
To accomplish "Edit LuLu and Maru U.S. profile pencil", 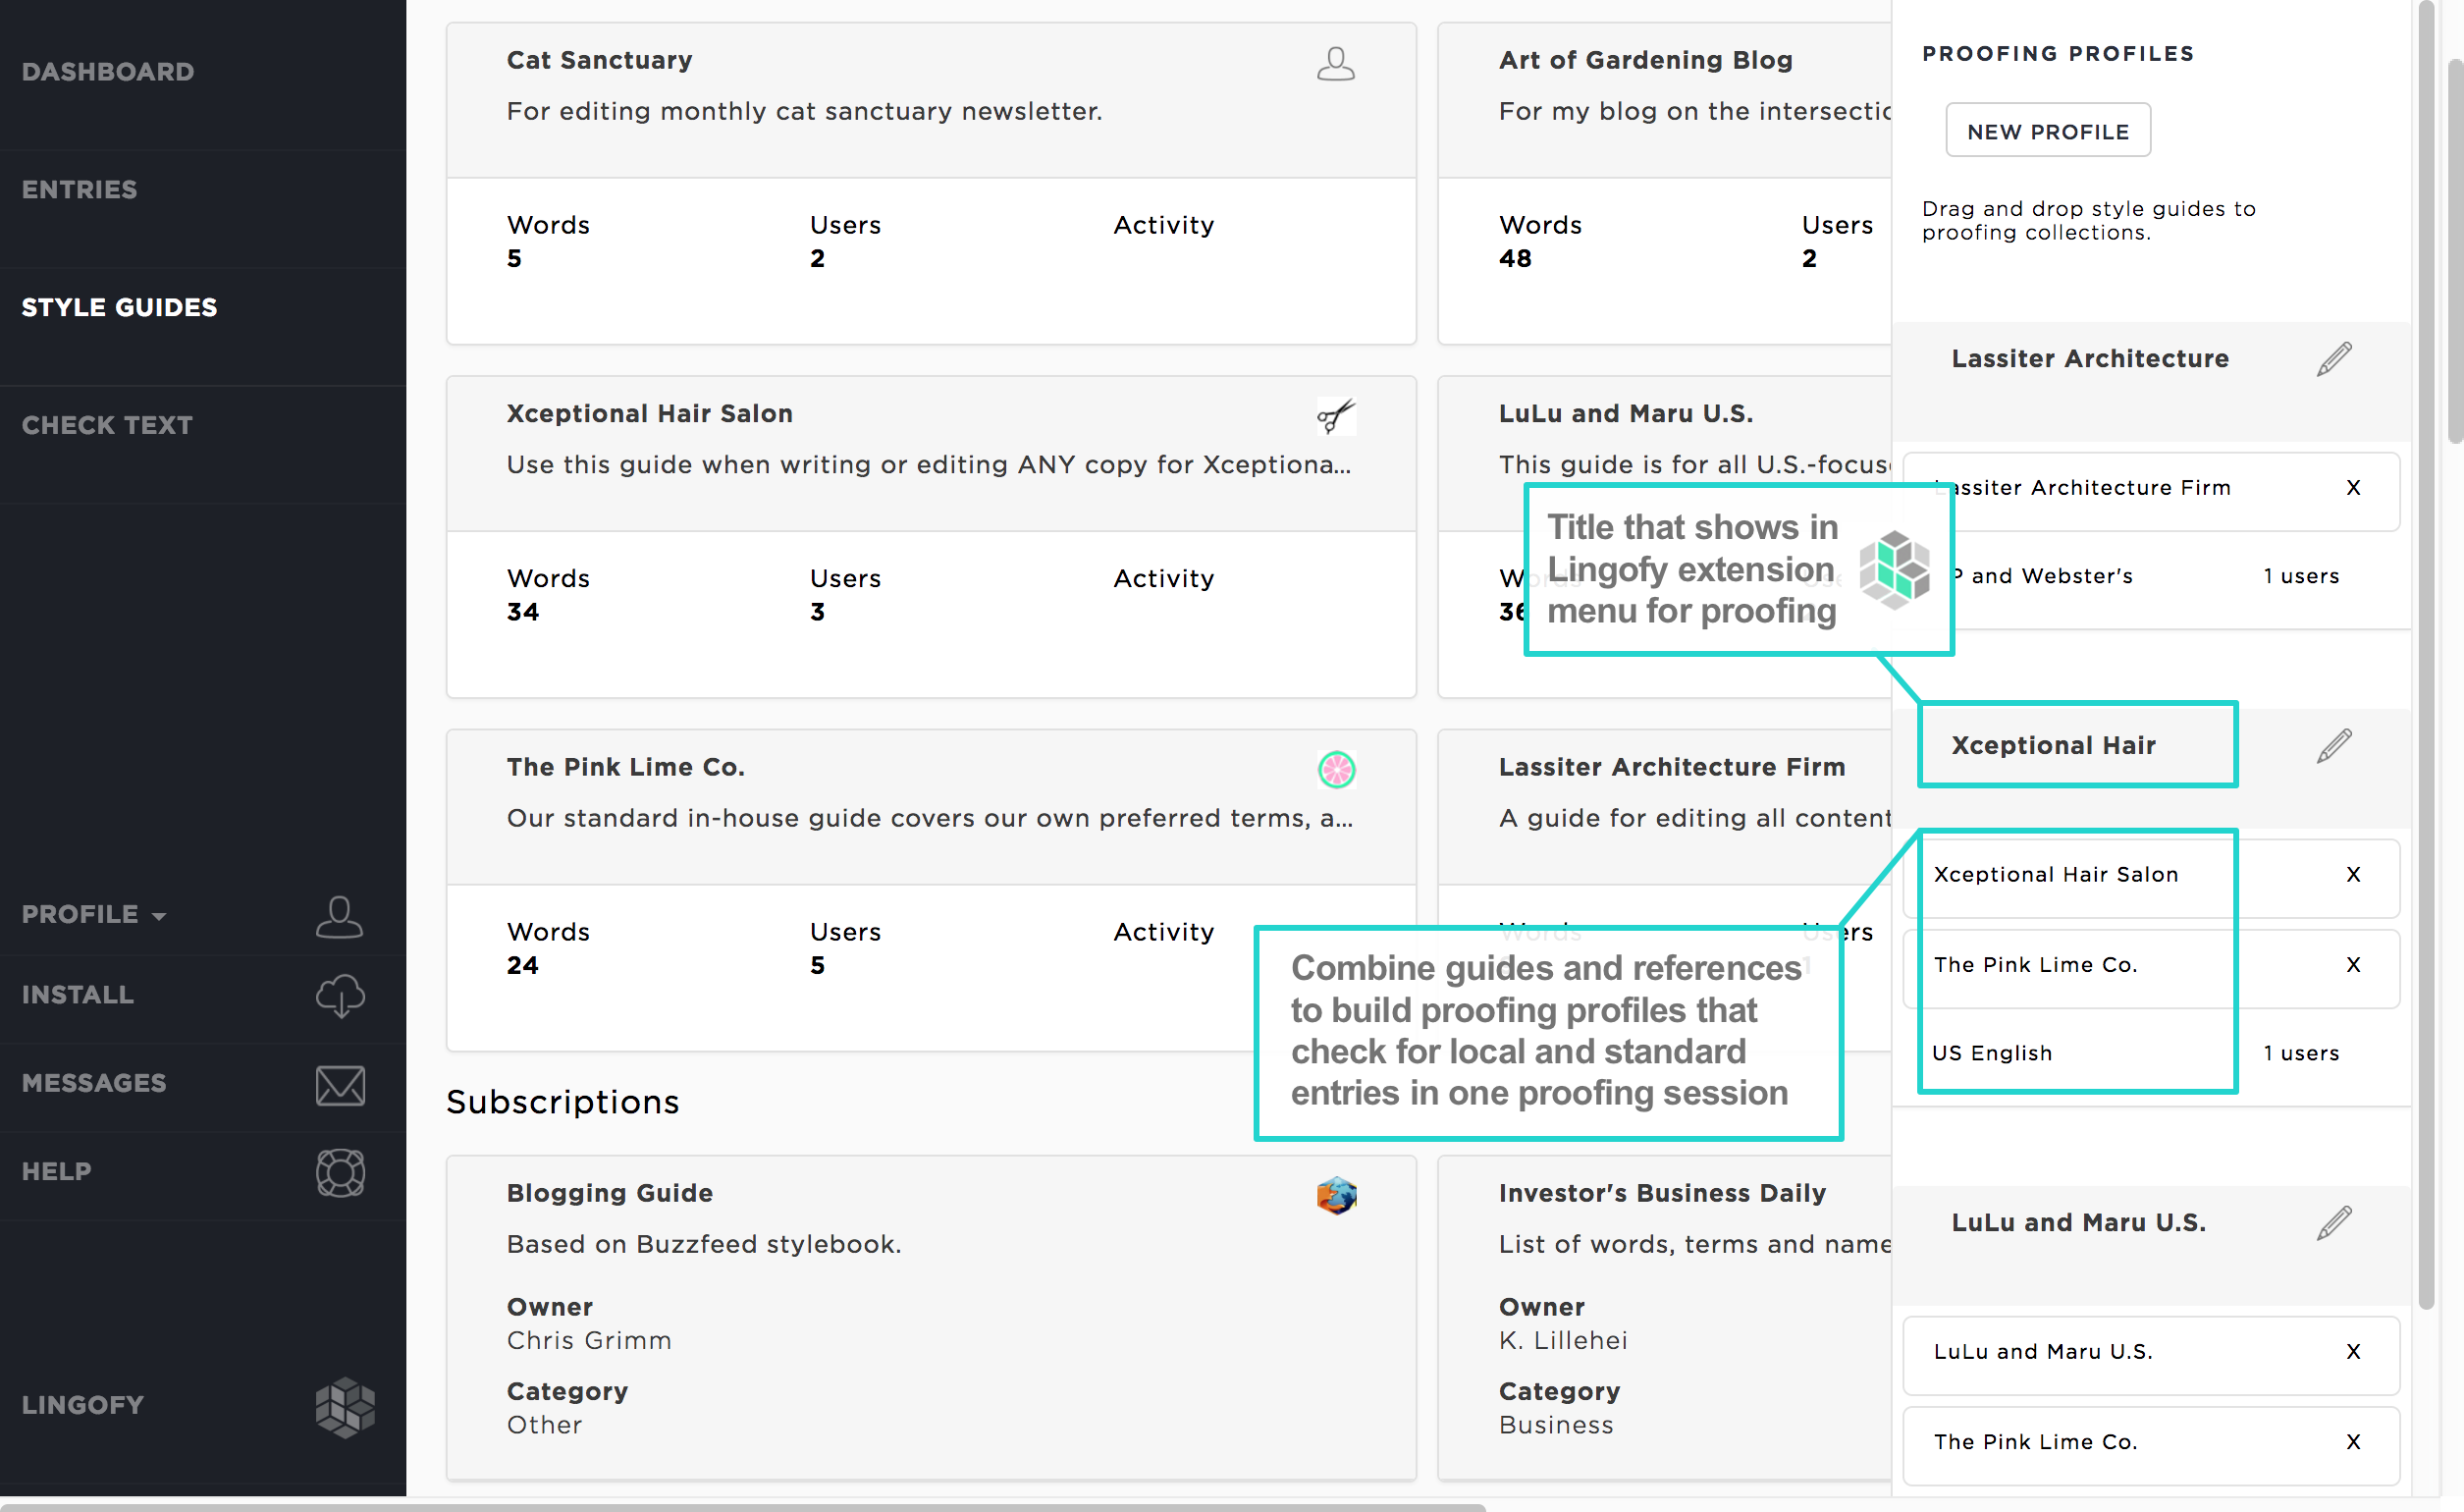I will click(2333, 1223).
